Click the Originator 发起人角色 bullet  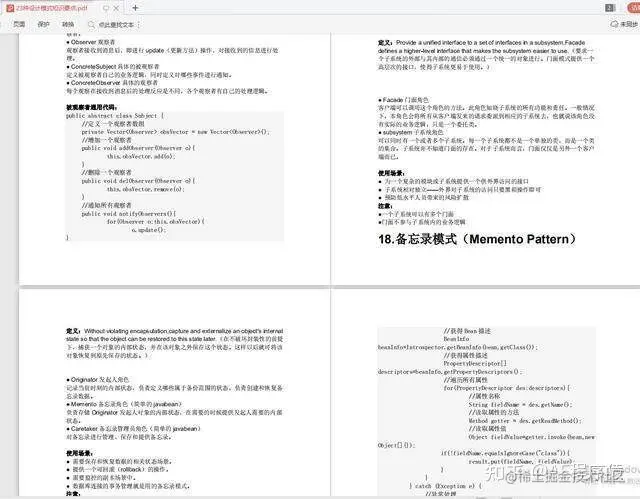click(x=98, y=379)
